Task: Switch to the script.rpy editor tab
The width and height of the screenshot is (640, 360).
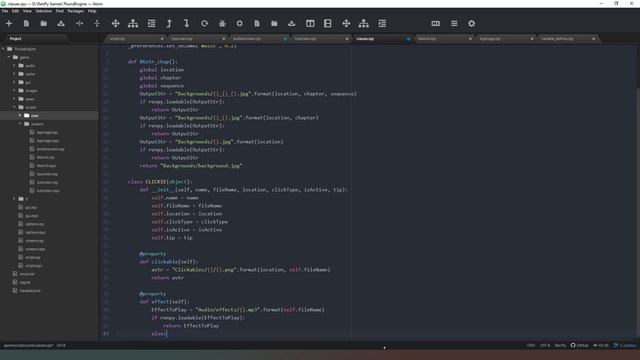Action: tap(135, 39)
